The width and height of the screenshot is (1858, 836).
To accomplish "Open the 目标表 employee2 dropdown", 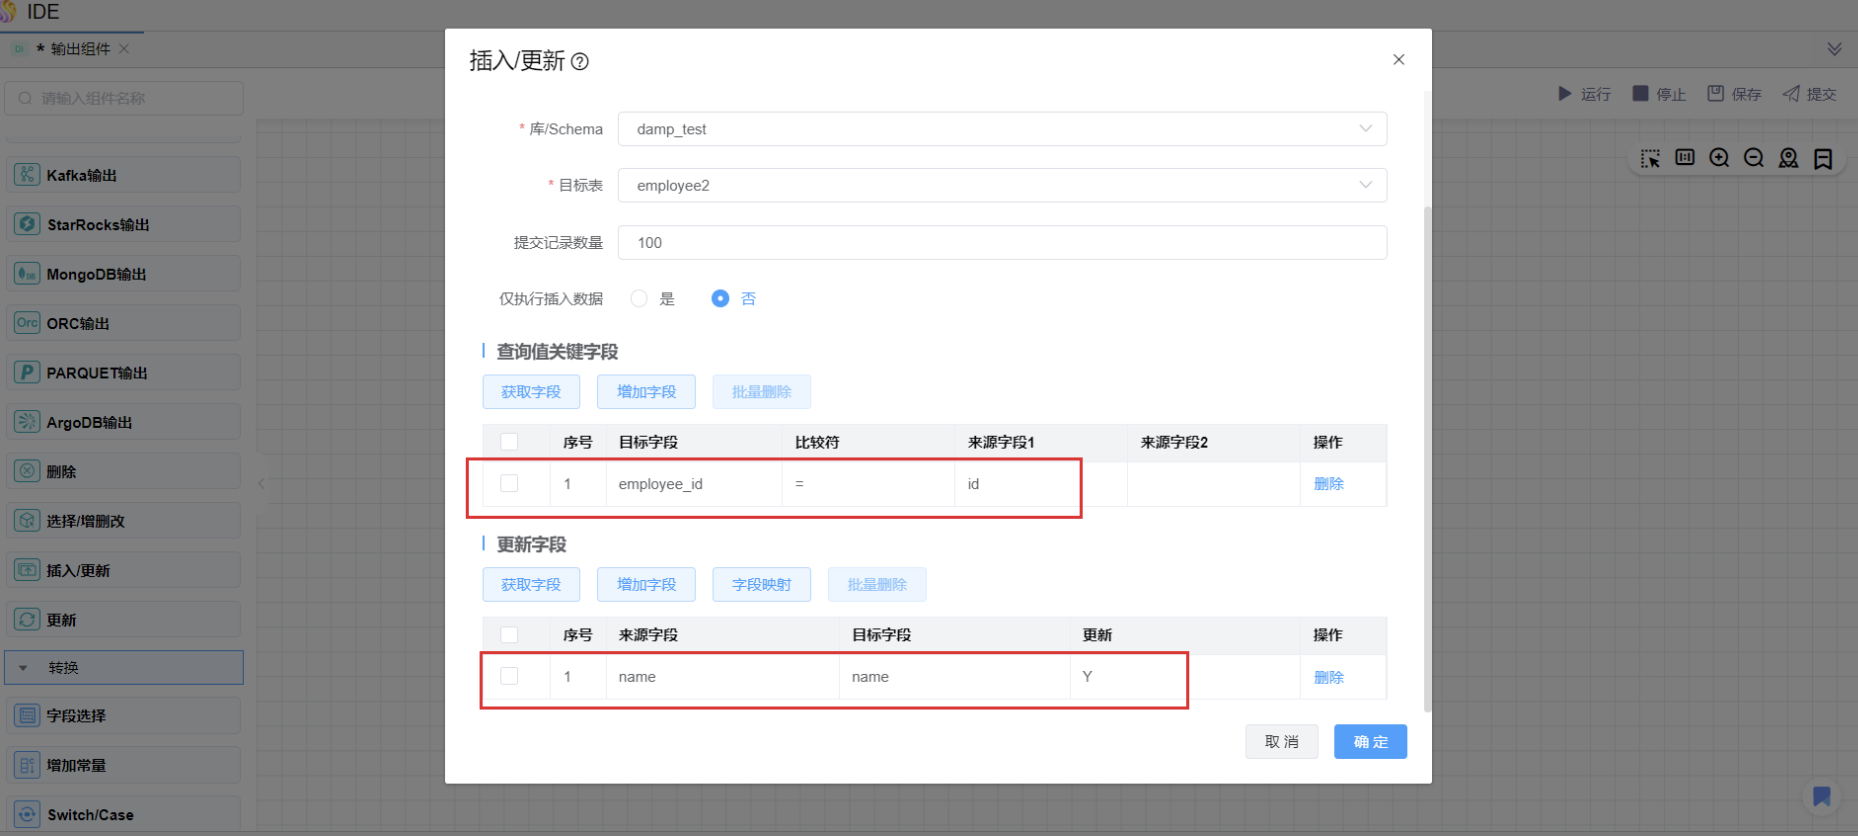I will point(1002,186).
